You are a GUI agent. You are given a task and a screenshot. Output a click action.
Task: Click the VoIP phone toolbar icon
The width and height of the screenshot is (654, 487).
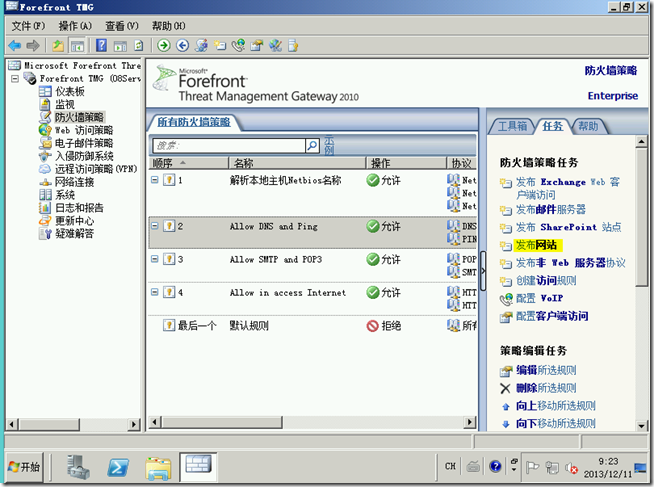pyautogui.click(x=239, y=45)
